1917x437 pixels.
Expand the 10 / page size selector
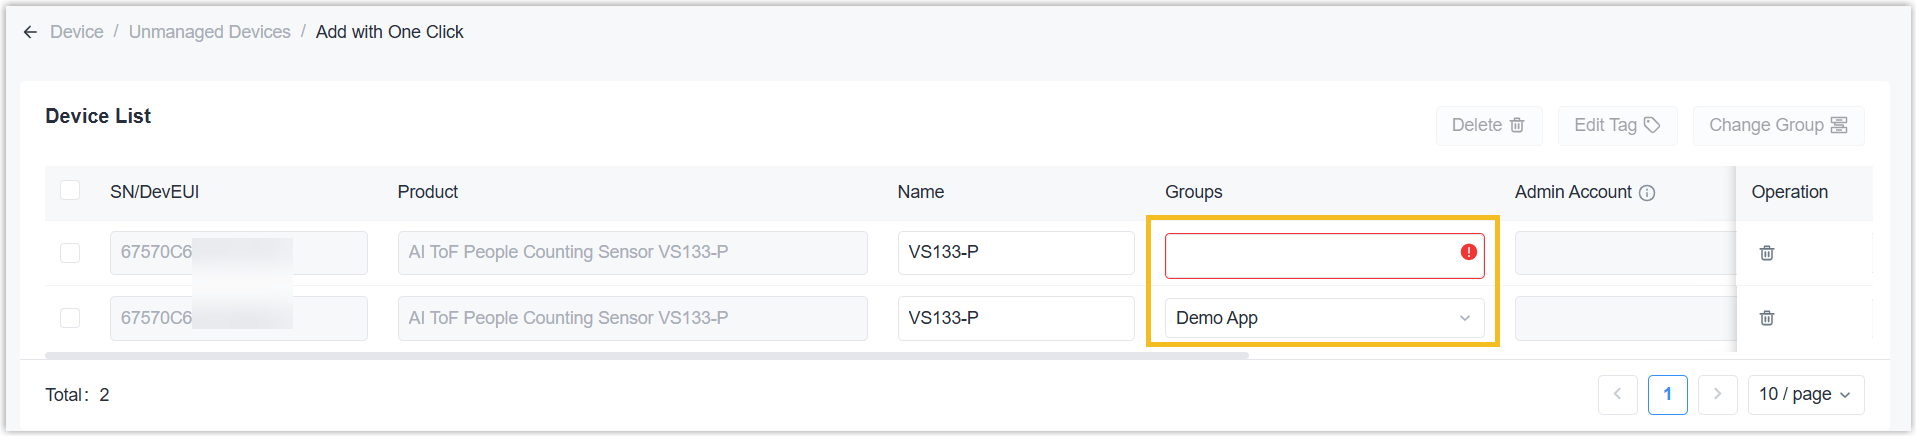[x=1804, y=394]
